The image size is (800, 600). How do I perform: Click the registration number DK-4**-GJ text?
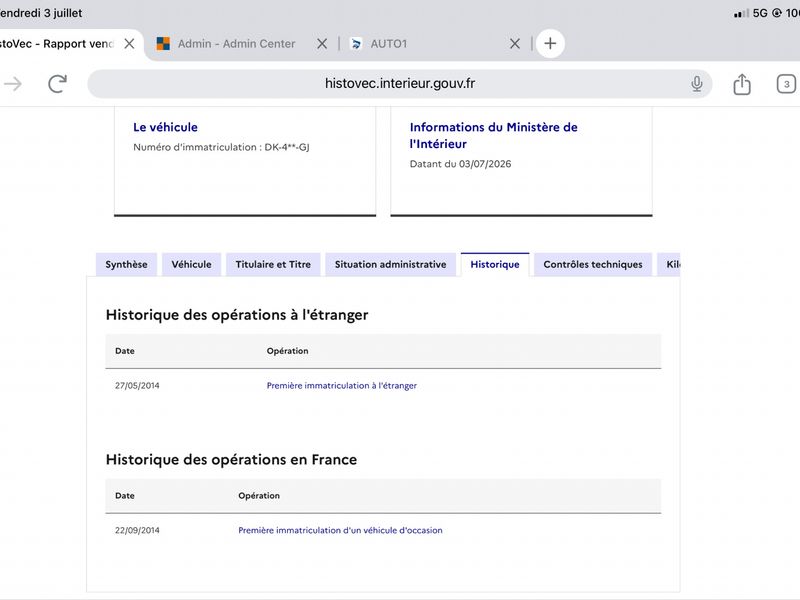[x=287, y=147]
